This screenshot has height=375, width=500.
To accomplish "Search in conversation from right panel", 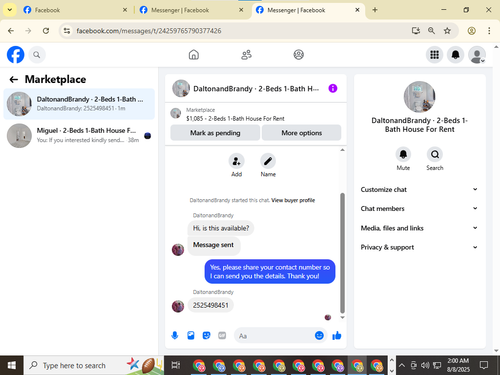I will [435, 155].
